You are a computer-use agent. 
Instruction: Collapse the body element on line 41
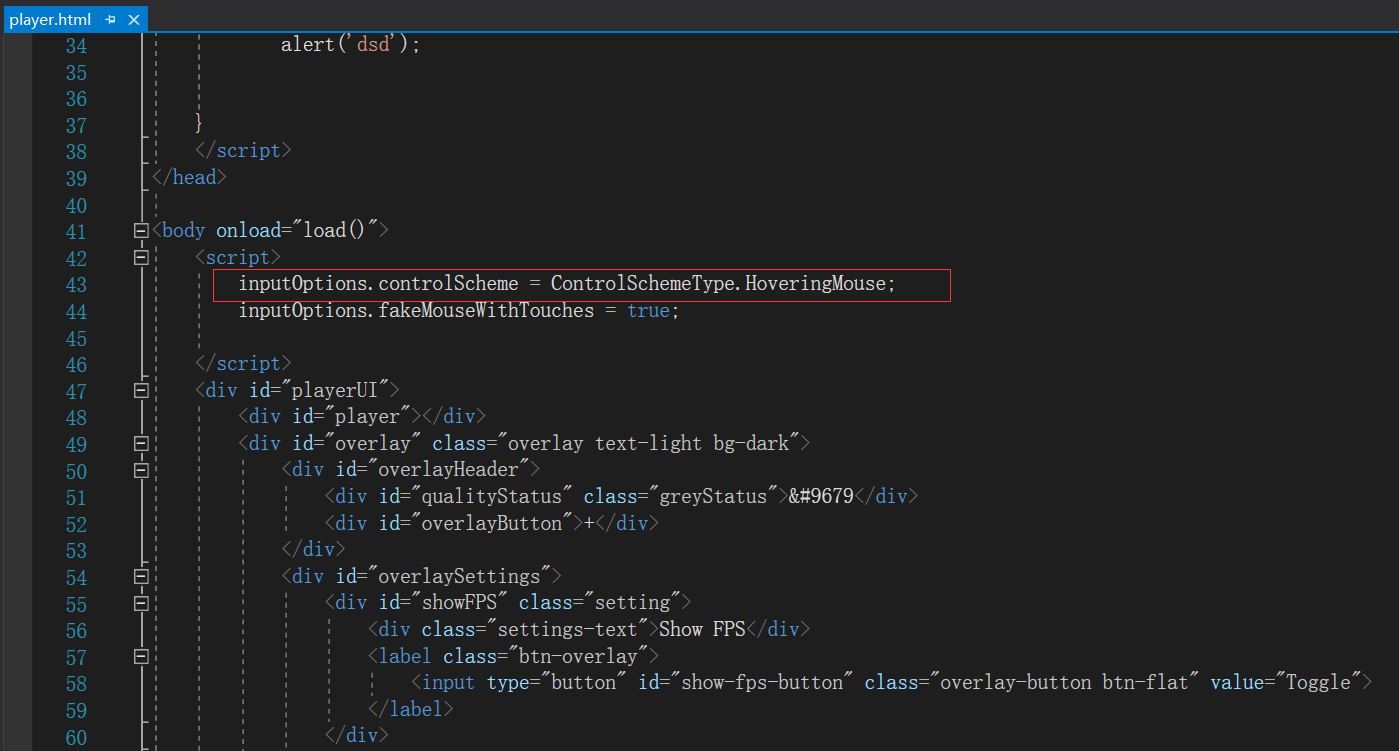[141, 231]
